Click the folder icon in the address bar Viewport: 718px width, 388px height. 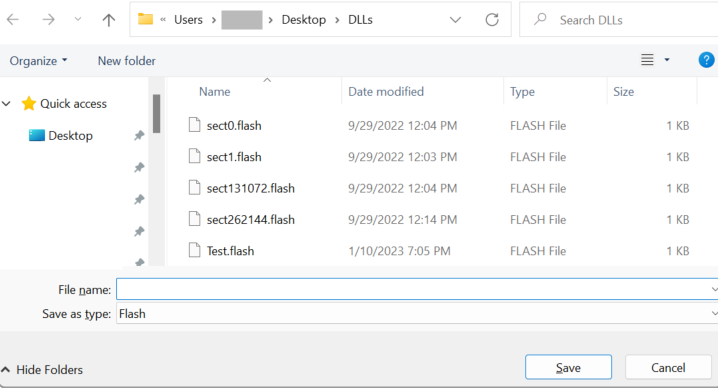click(146, 19)
